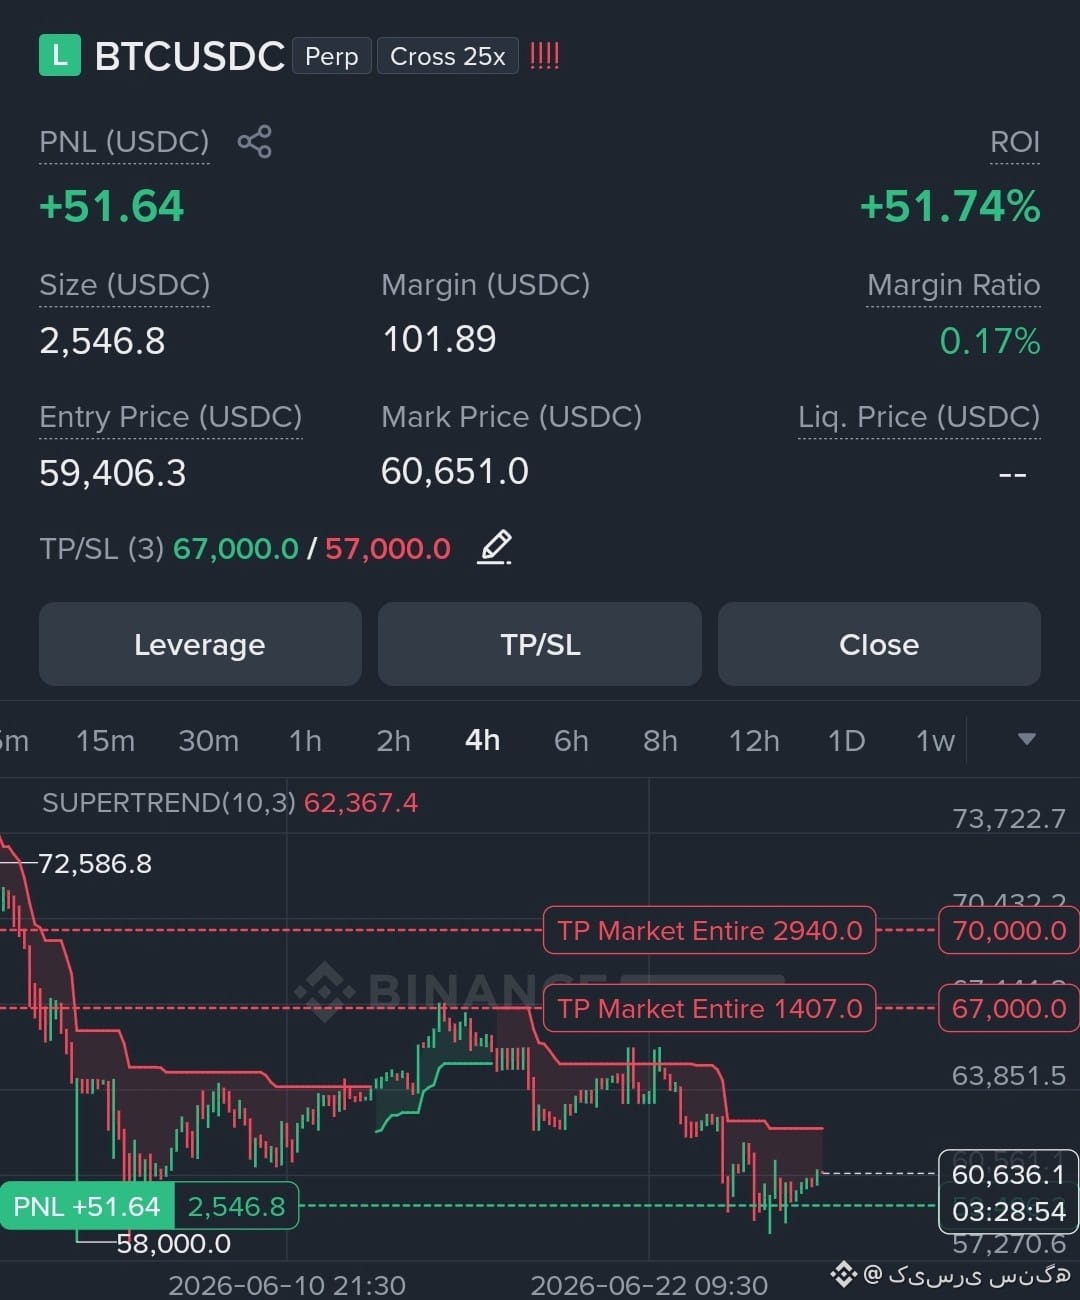The height and width of the screenshot is (1300, 1080).
Task: Tap the Margin (USDC) label
Action: coord(486,285)
